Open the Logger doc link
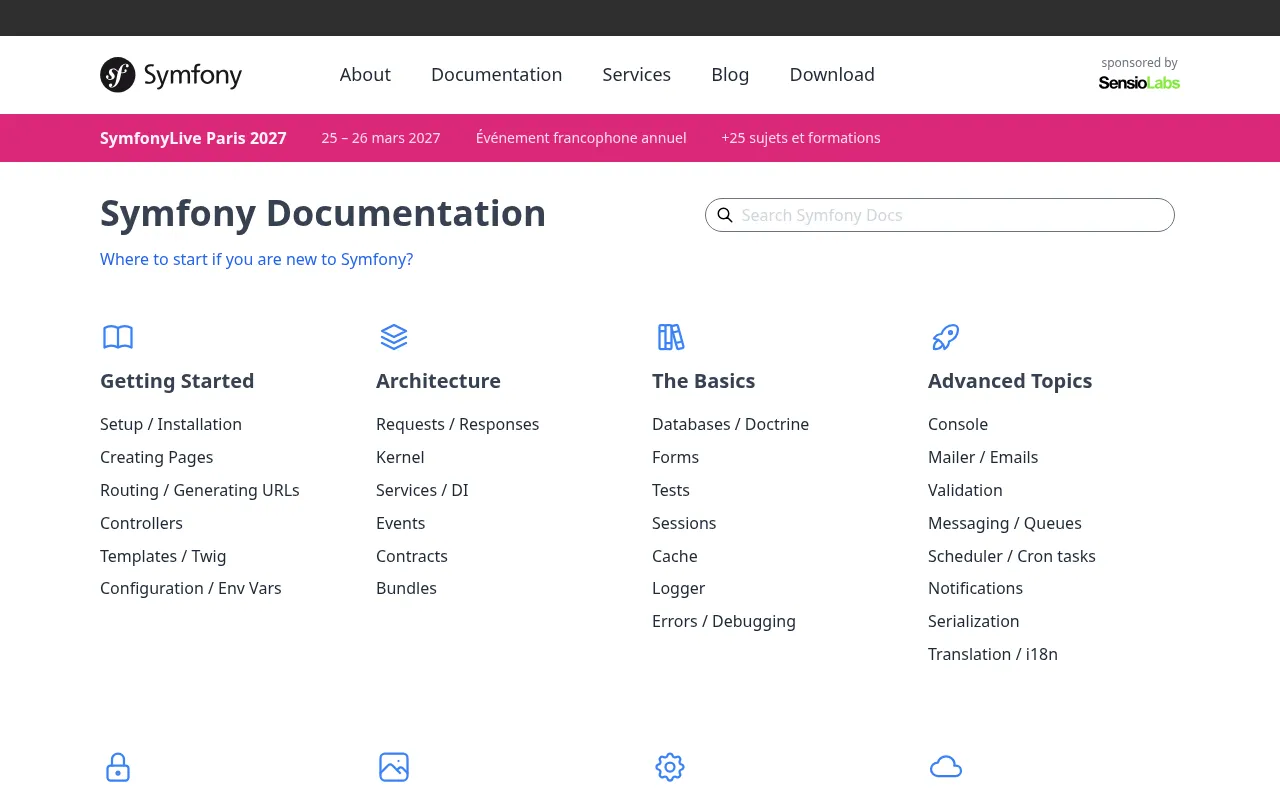This screenshot has width=1280, height=800. (678, 588)
